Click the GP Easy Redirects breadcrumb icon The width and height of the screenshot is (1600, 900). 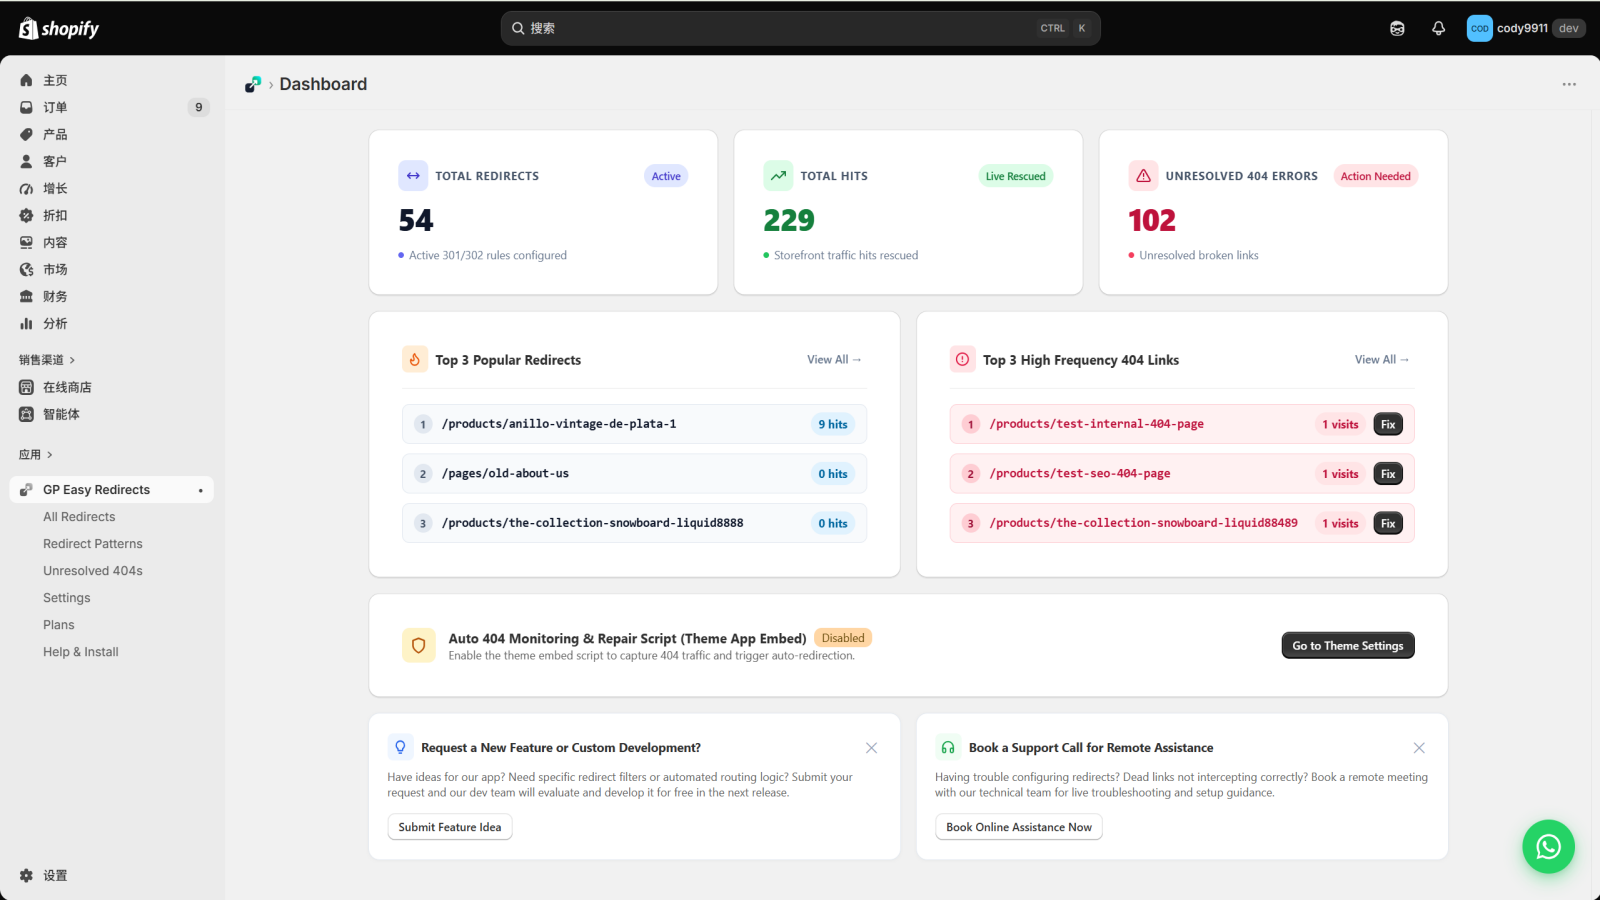click(x=253, y=85)
